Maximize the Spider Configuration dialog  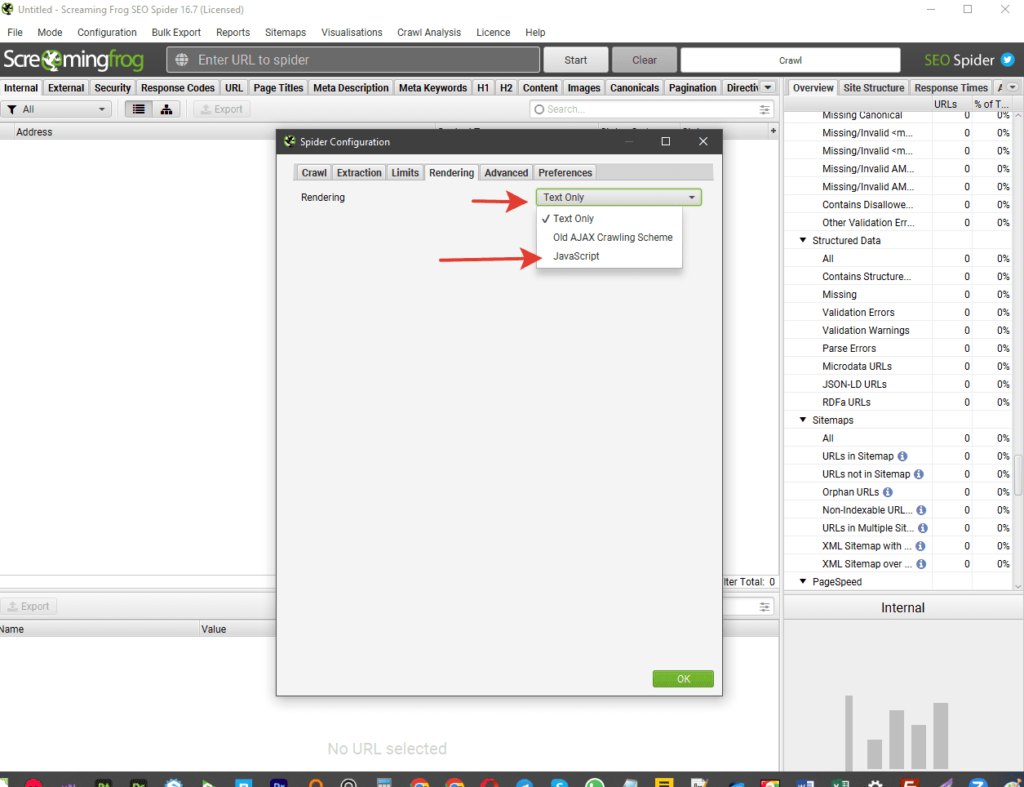[665, 141]
